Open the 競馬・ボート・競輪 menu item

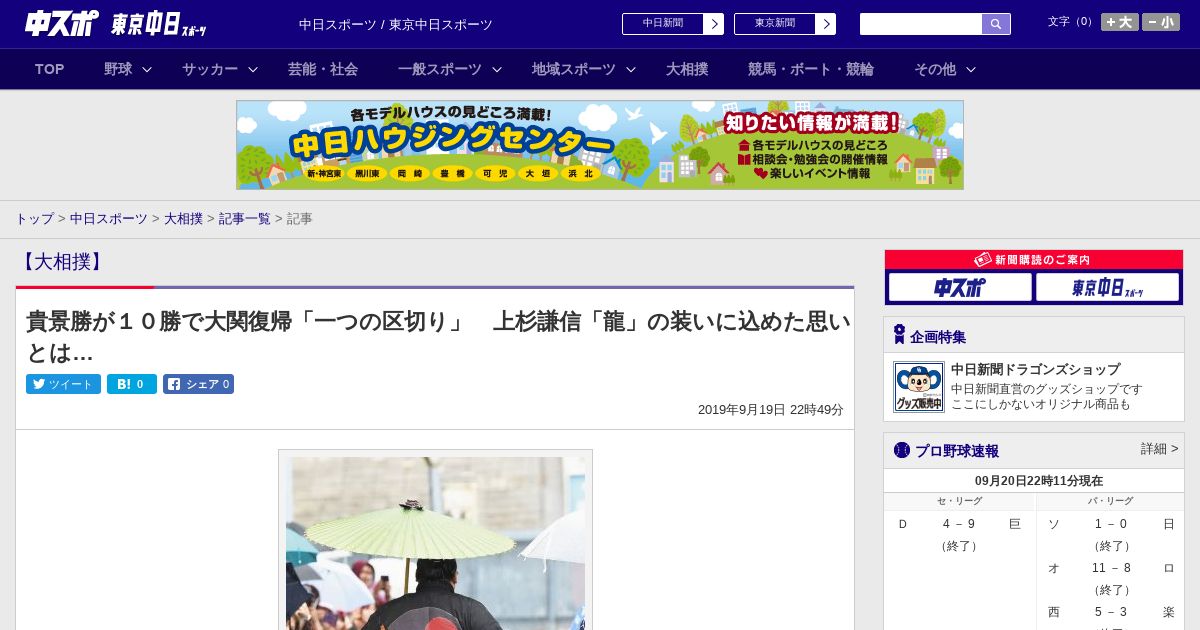(x=811, y=69)
